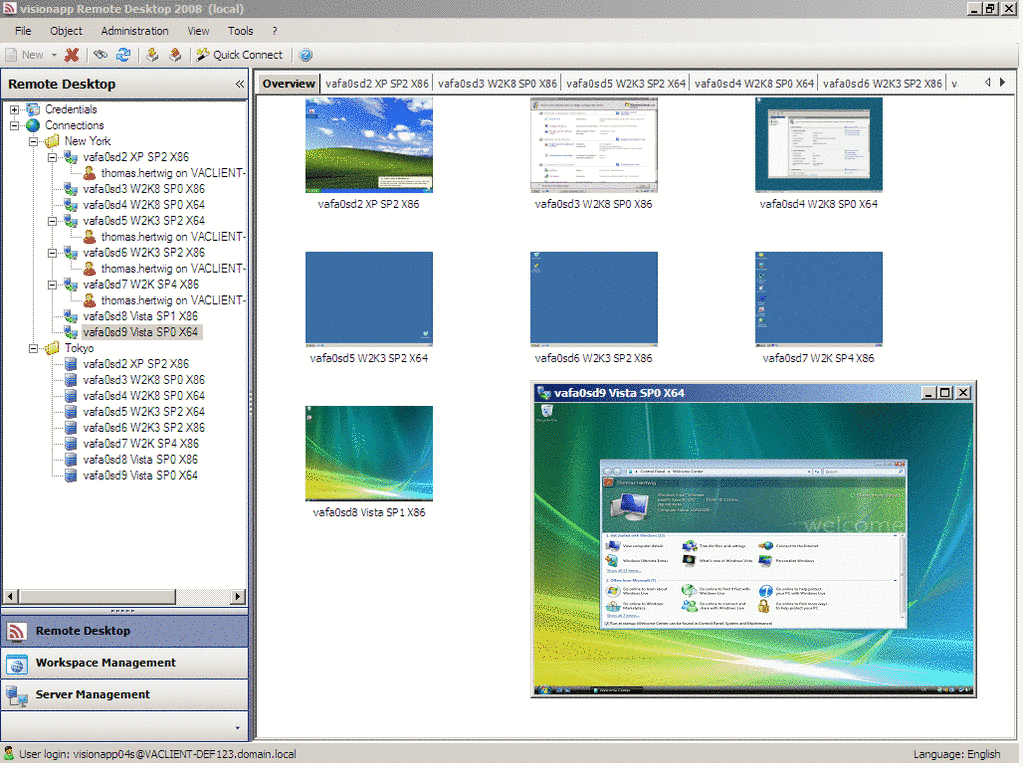Expand the Credentials tree node
1023x768 pixels.
tap(14, 110)
